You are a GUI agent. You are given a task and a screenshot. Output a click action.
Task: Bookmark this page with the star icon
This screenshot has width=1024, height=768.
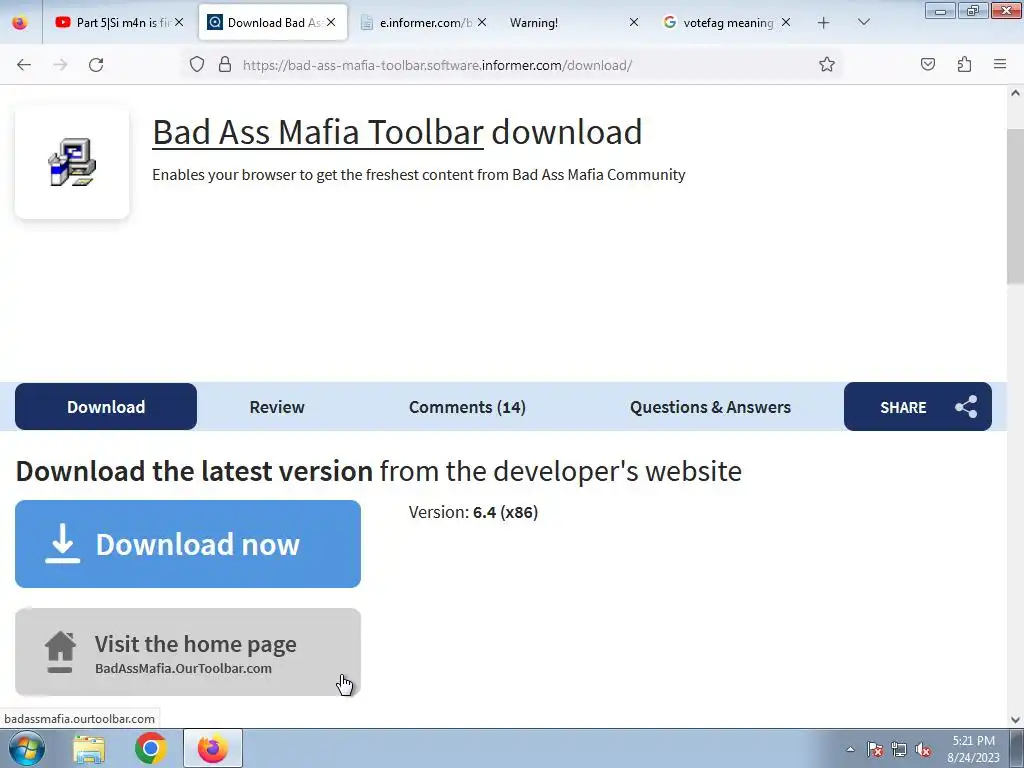pyautogui.click(x=827, y=65)
